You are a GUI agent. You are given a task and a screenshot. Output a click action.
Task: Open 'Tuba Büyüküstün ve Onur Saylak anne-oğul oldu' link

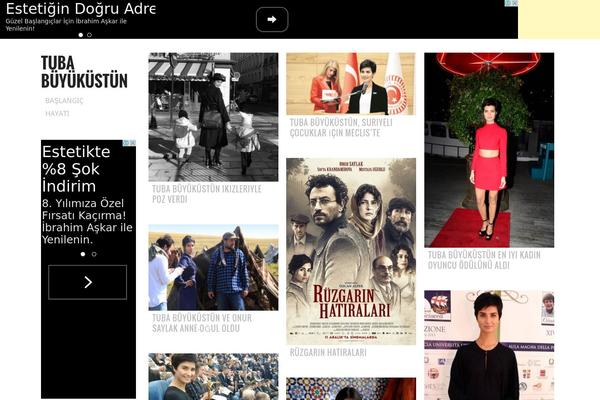tap(202, 323)
